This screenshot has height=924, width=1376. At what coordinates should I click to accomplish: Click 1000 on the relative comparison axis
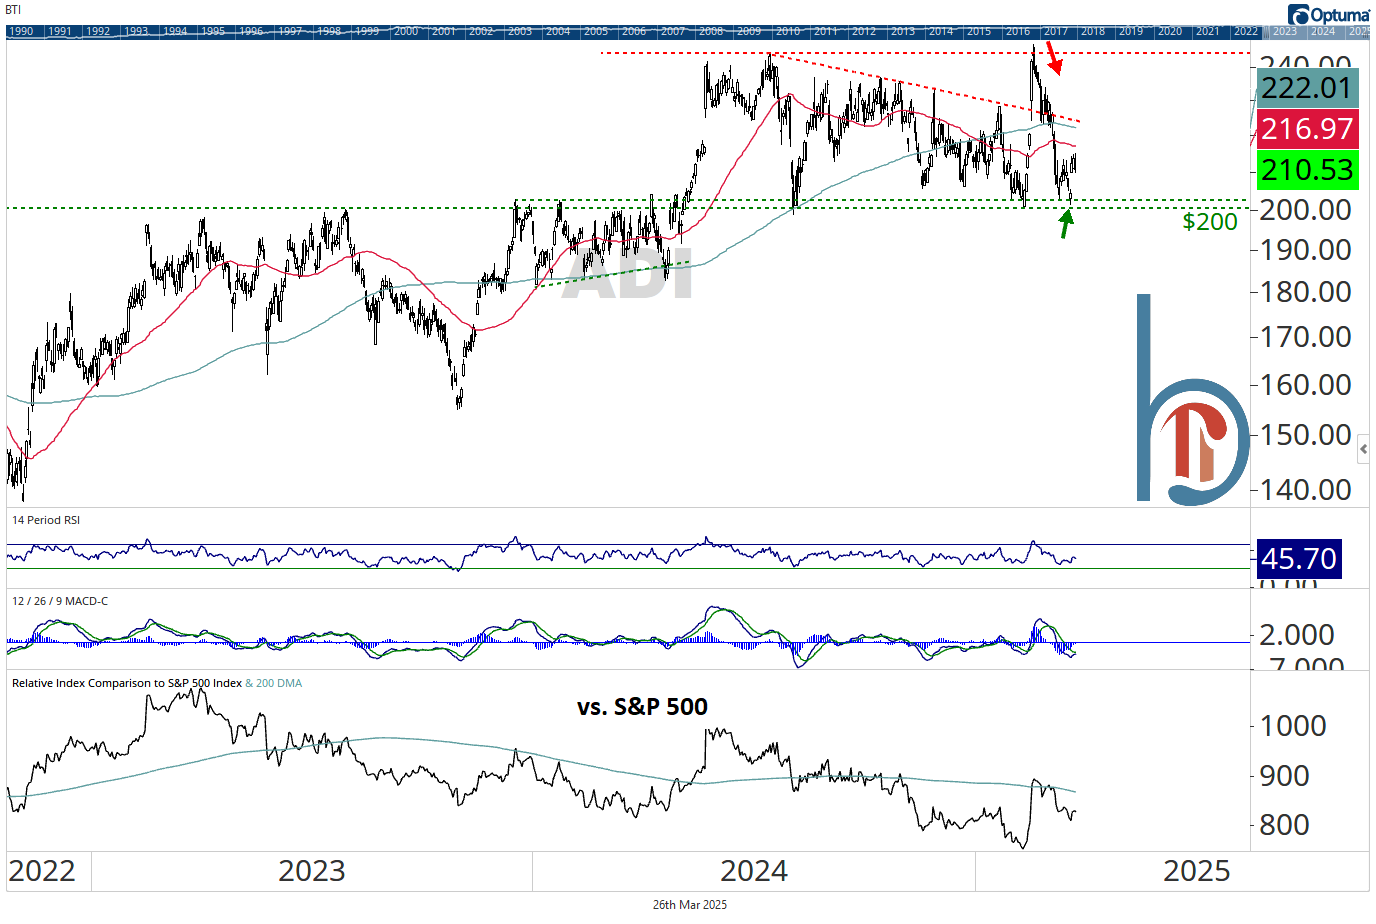(1293, 726)
